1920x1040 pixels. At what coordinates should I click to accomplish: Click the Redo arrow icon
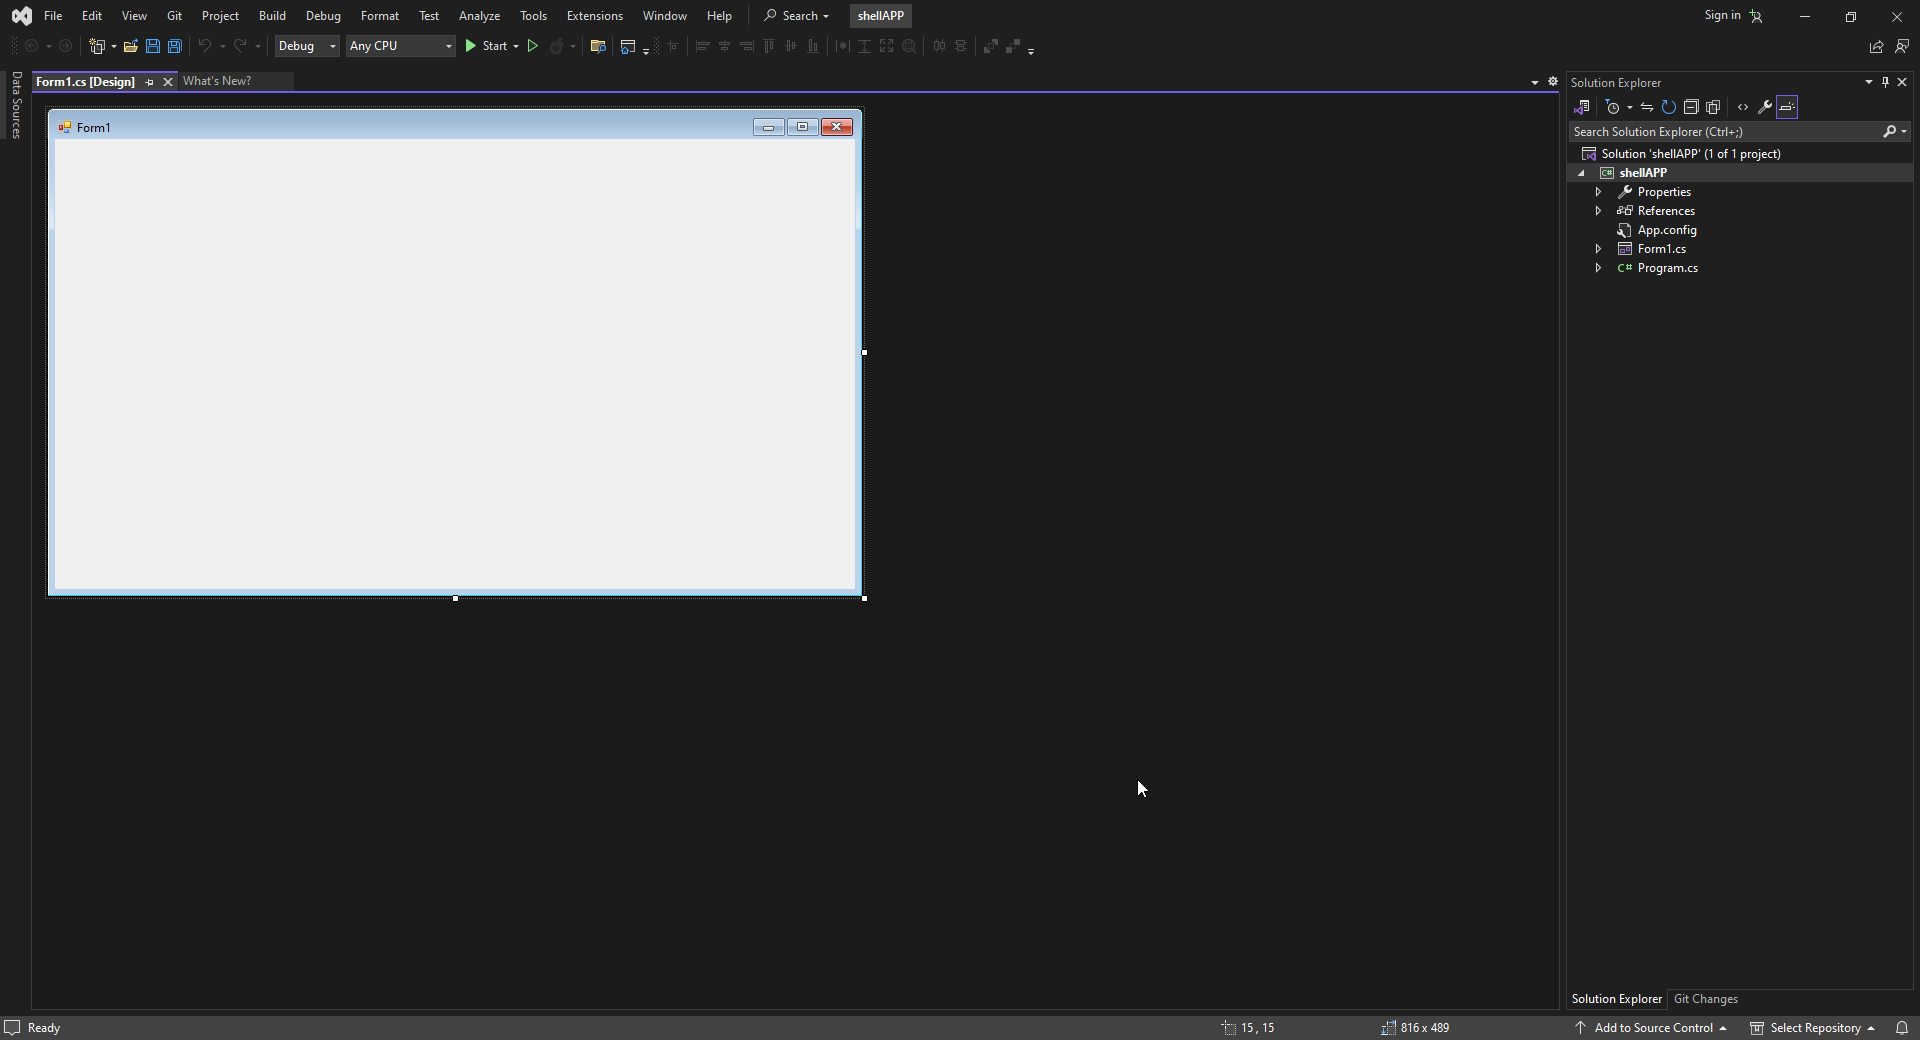[x=240, y=46]
